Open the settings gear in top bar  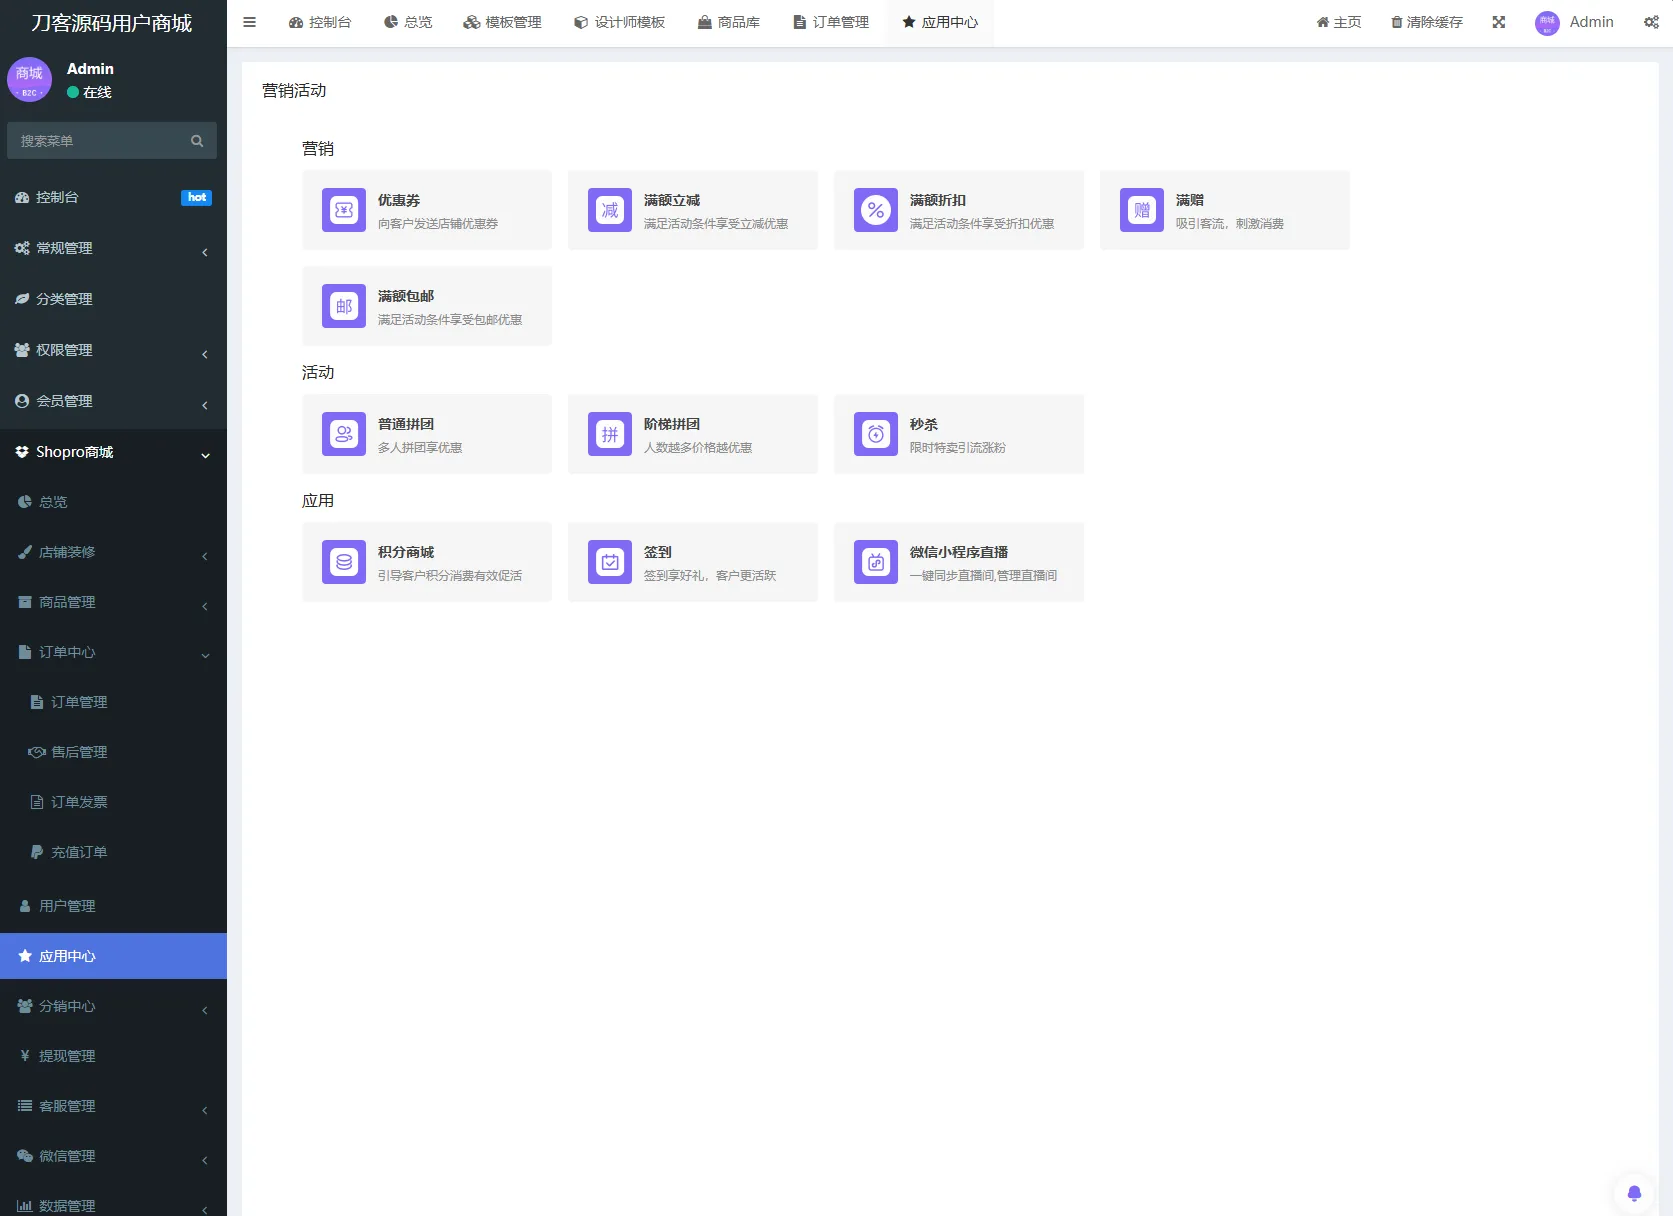pos(1651,21)
